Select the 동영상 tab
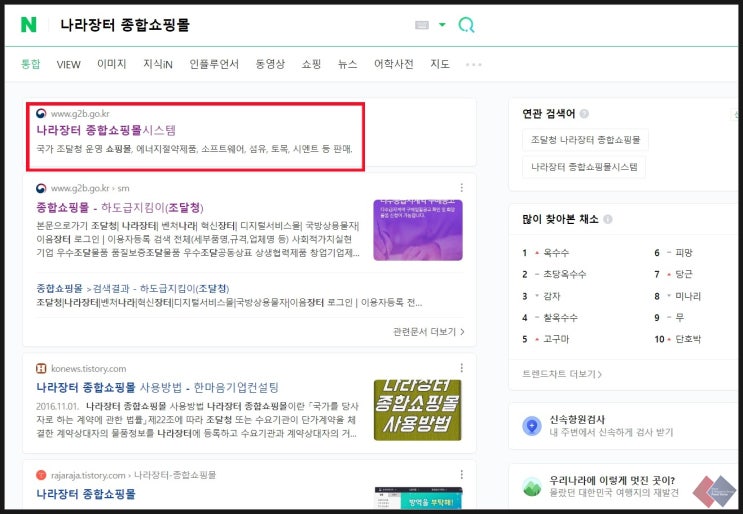Viewport: 743px width, 514px height. [x=270, y=64]
